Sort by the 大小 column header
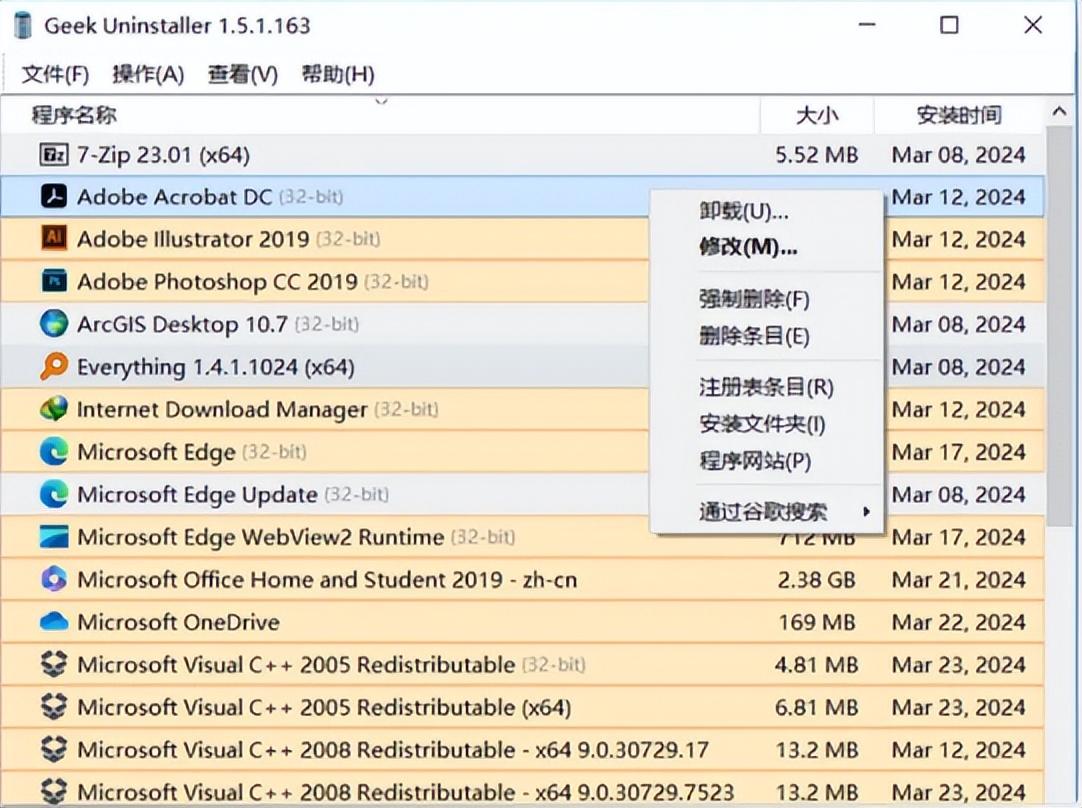Viewport: 1082px width, 808px height. (x=817, y=115)
